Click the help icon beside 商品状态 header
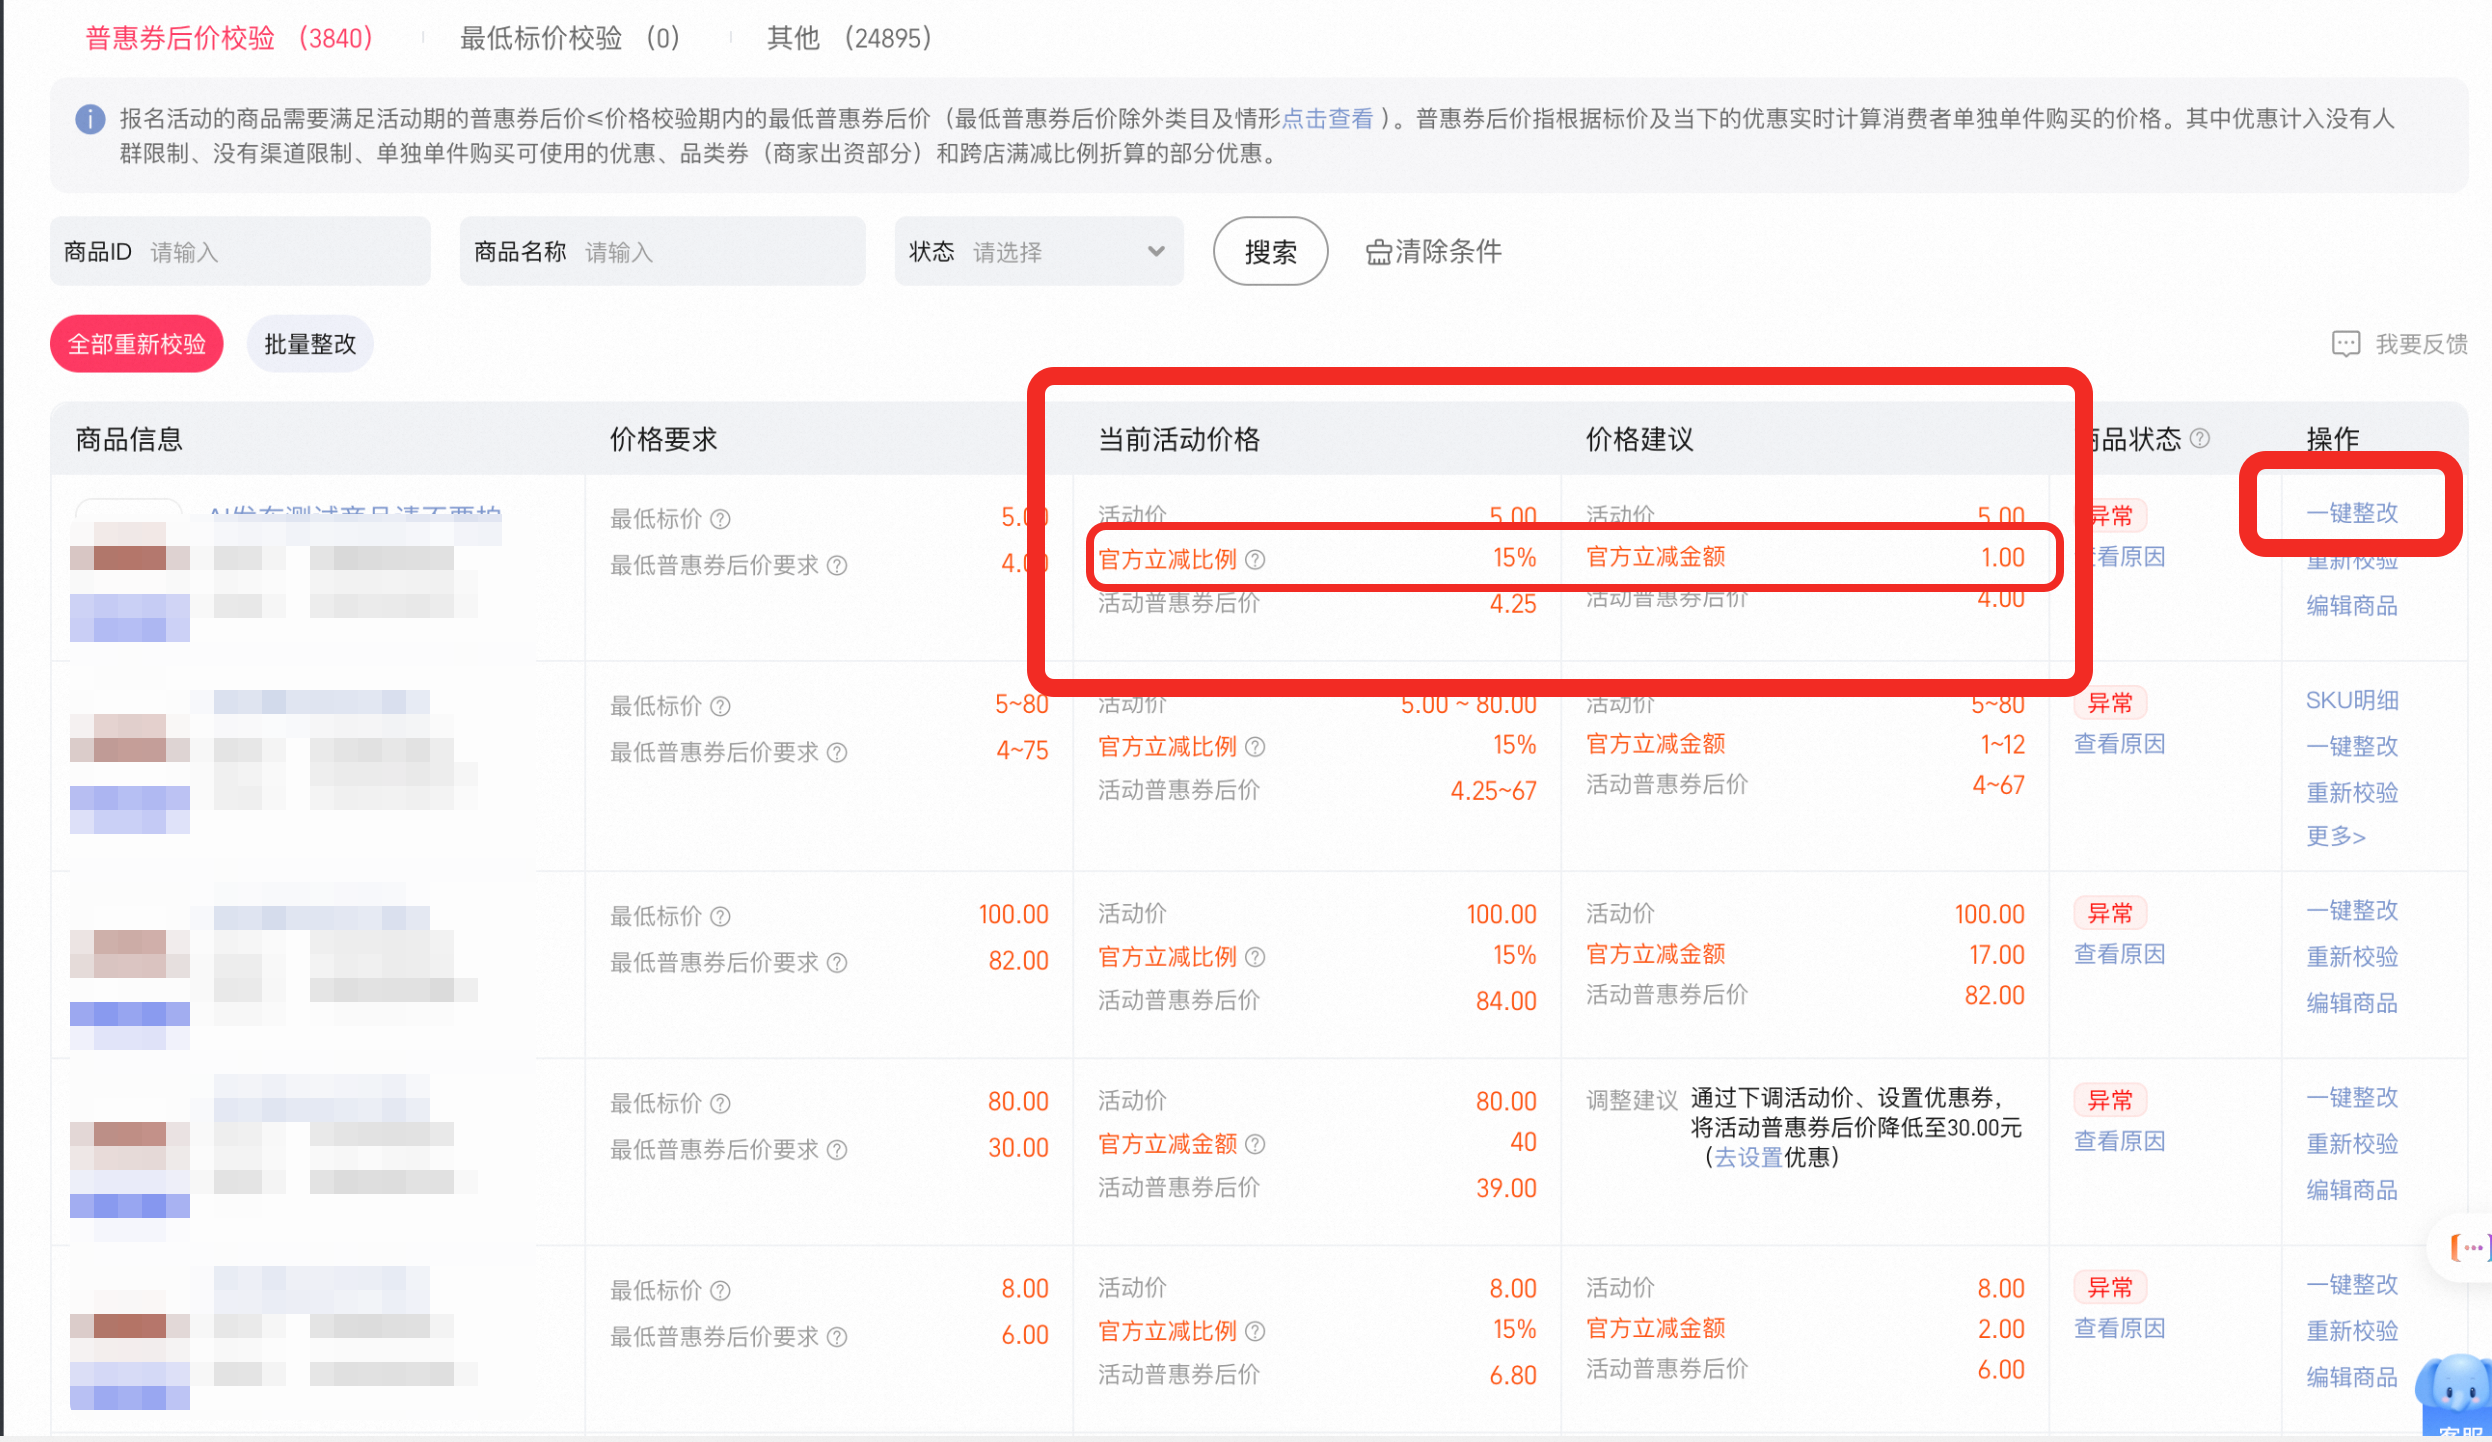The height and width of the screenshot is (1442, 2492). click(x=2200, y=438)
